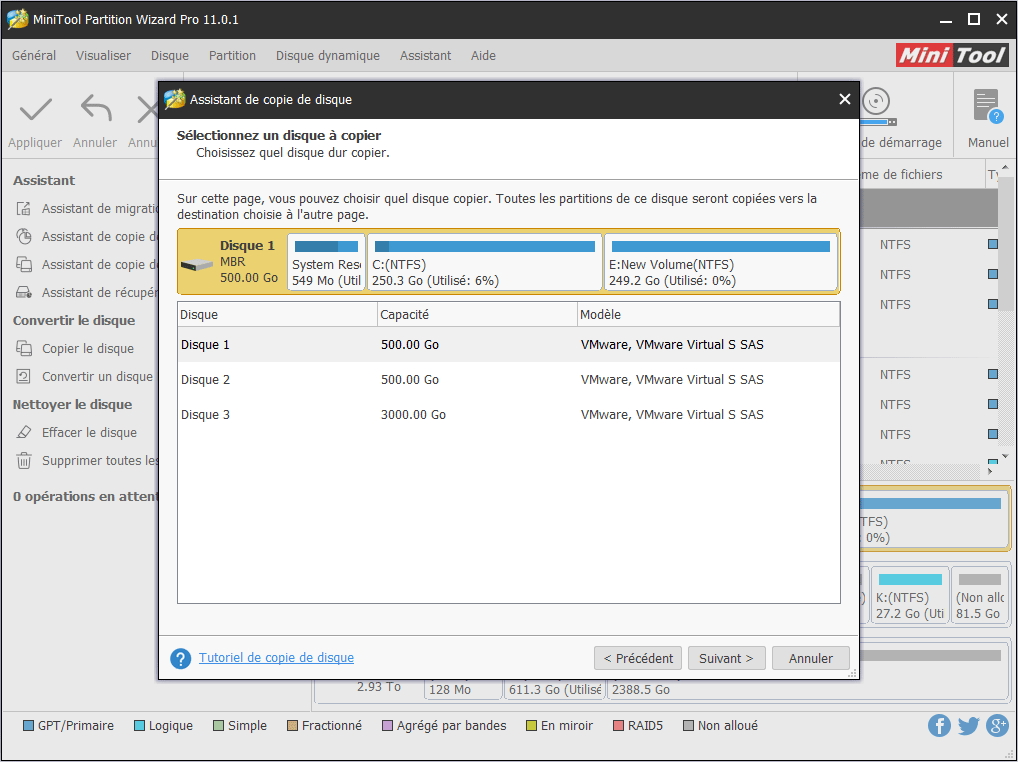Screen dimensions: 1018x762
Task: Click Disque 2 model VMware cell
Action: pyautogui.click(x=672, y=380)
